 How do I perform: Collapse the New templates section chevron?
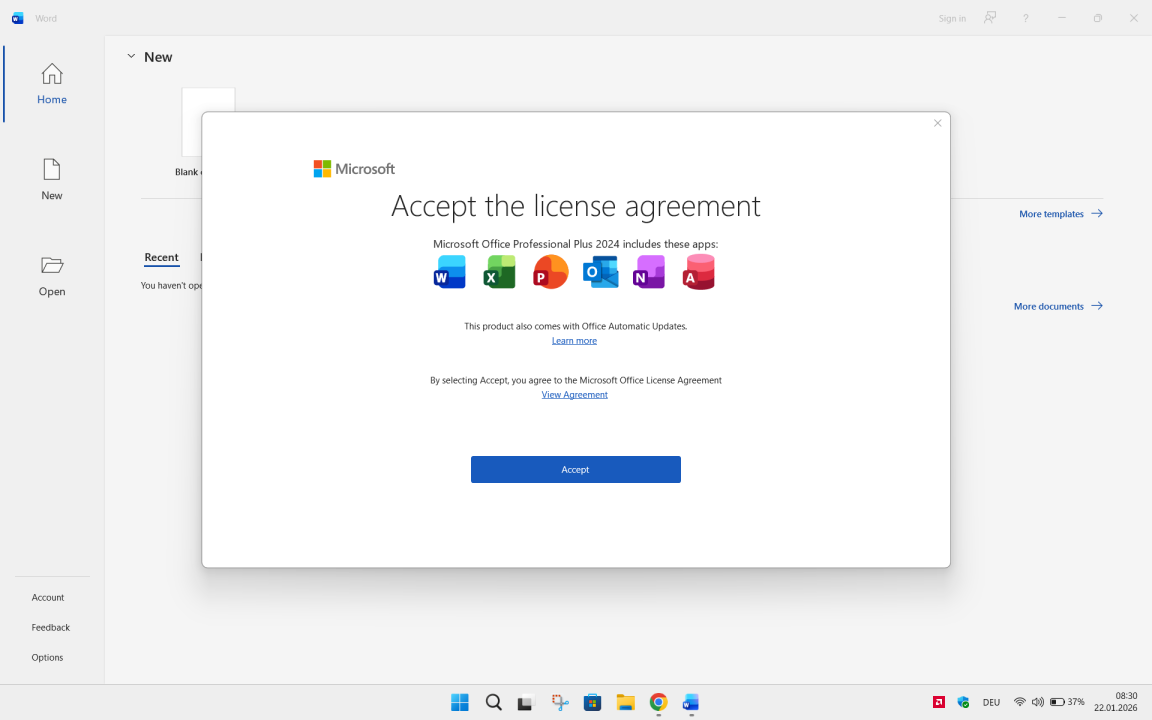pos(131,56)
